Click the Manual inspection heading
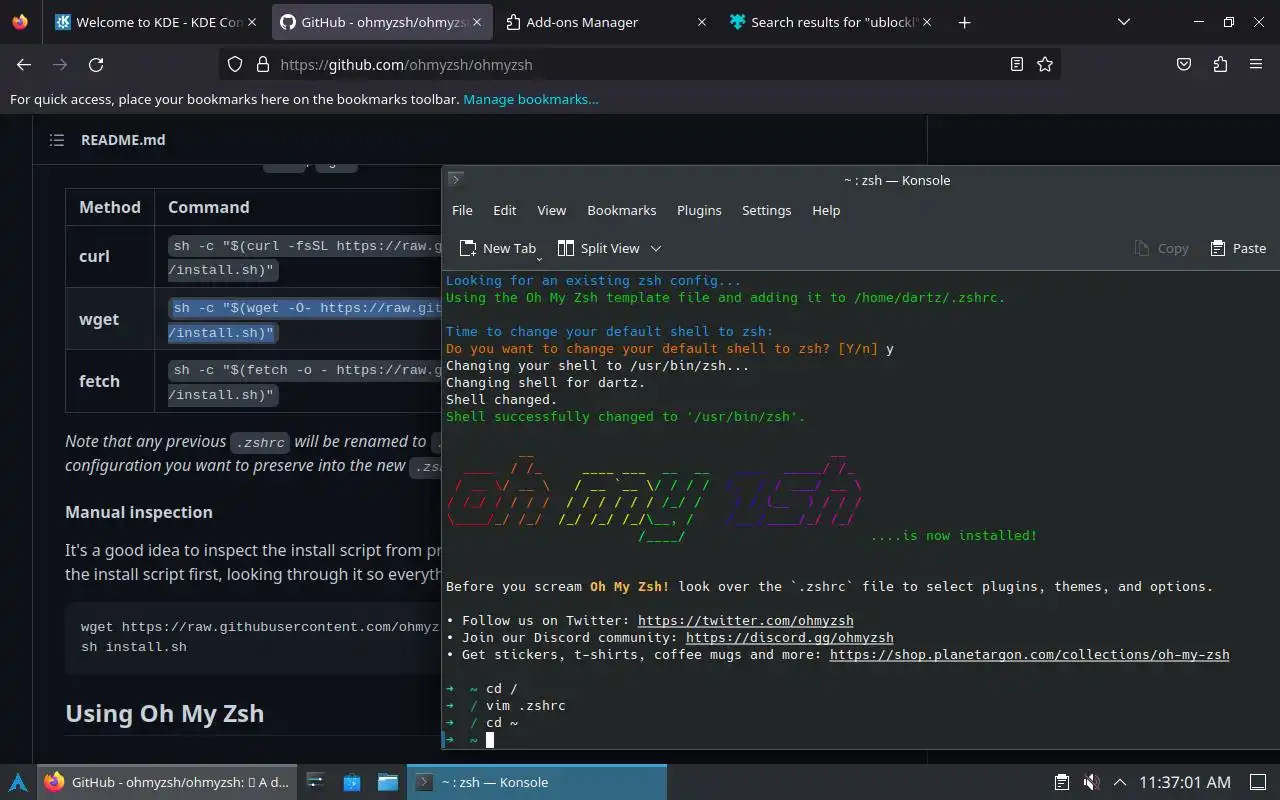 tap(139, 512)
